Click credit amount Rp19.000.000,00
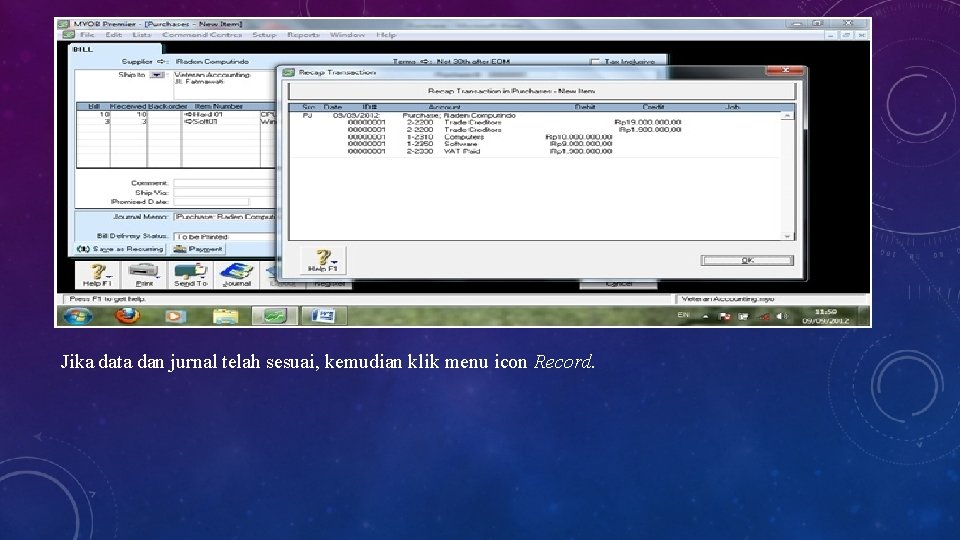 tap(648, 122)
